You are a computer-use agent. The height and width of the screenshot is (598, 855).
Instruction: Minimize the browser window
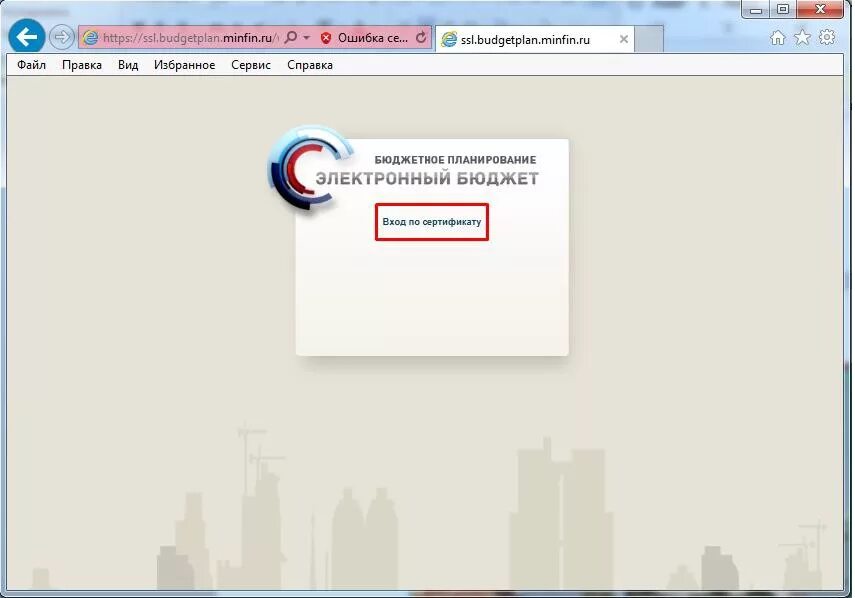click(756, 9)
